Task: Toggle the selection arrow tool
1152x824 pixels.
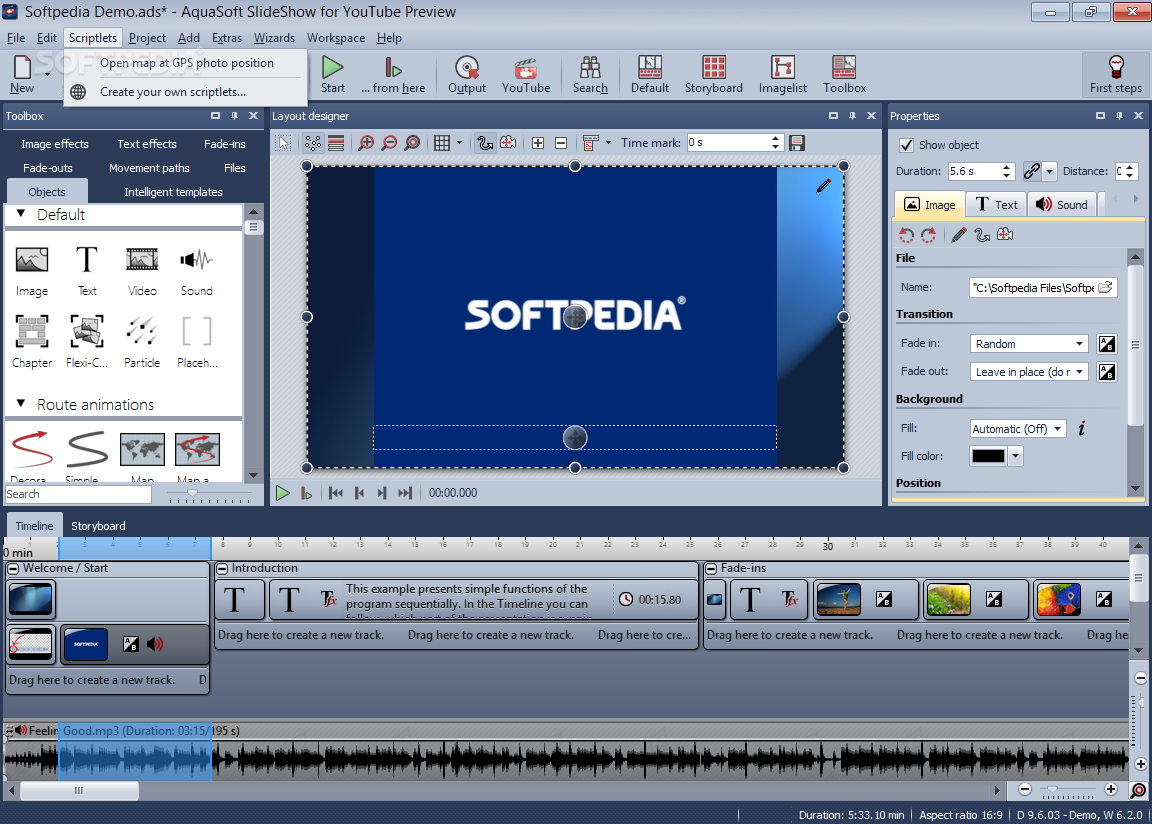Action: [x=284, y=142]
